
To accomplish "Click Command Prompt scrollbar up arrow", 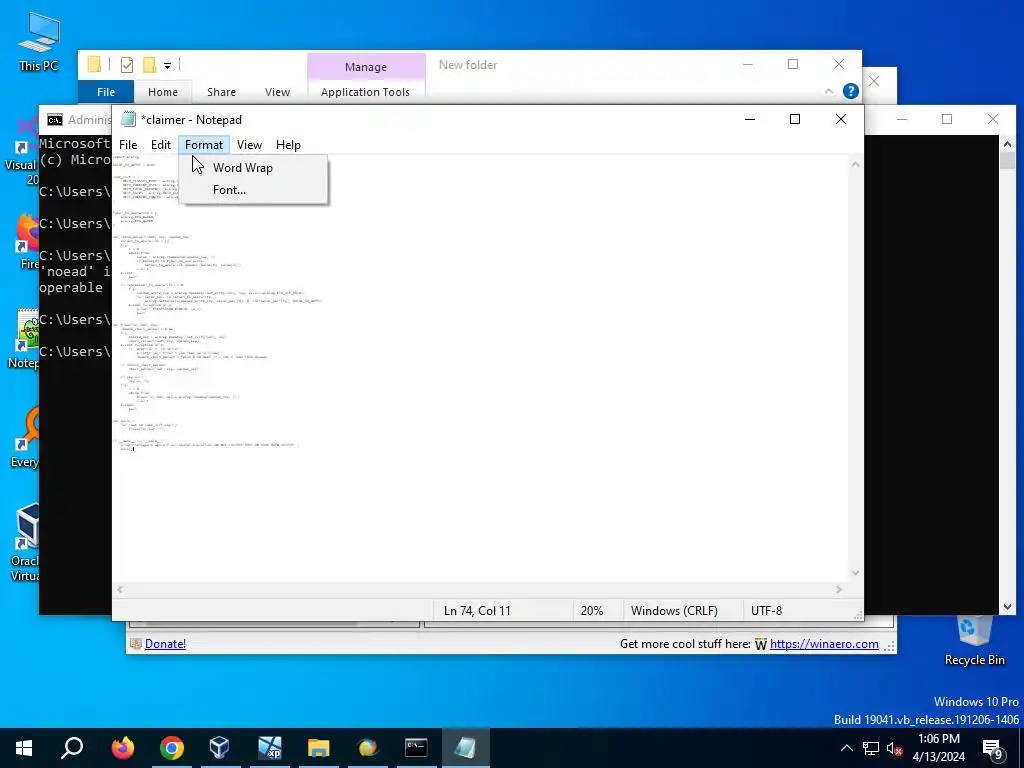I will click(1007, 144).
